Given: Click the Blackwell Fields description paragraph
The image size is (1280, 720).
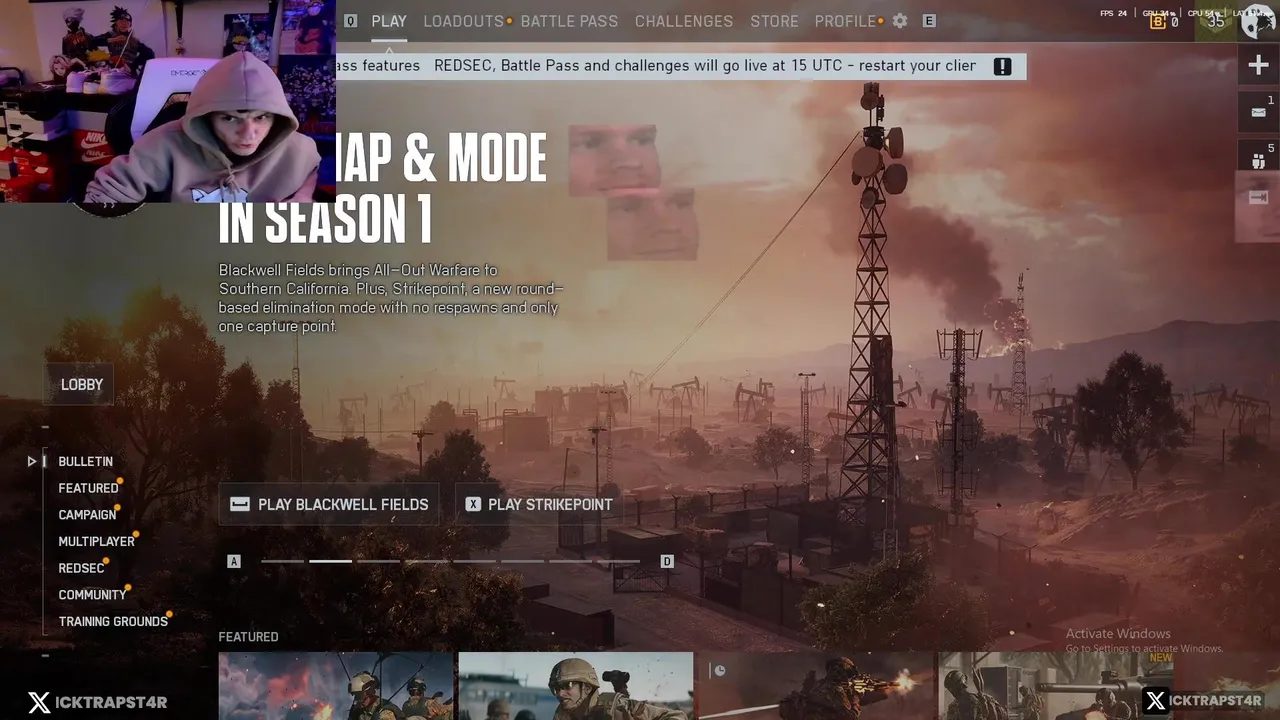Looking at the screenshot, I should click(x=391, y=298).
